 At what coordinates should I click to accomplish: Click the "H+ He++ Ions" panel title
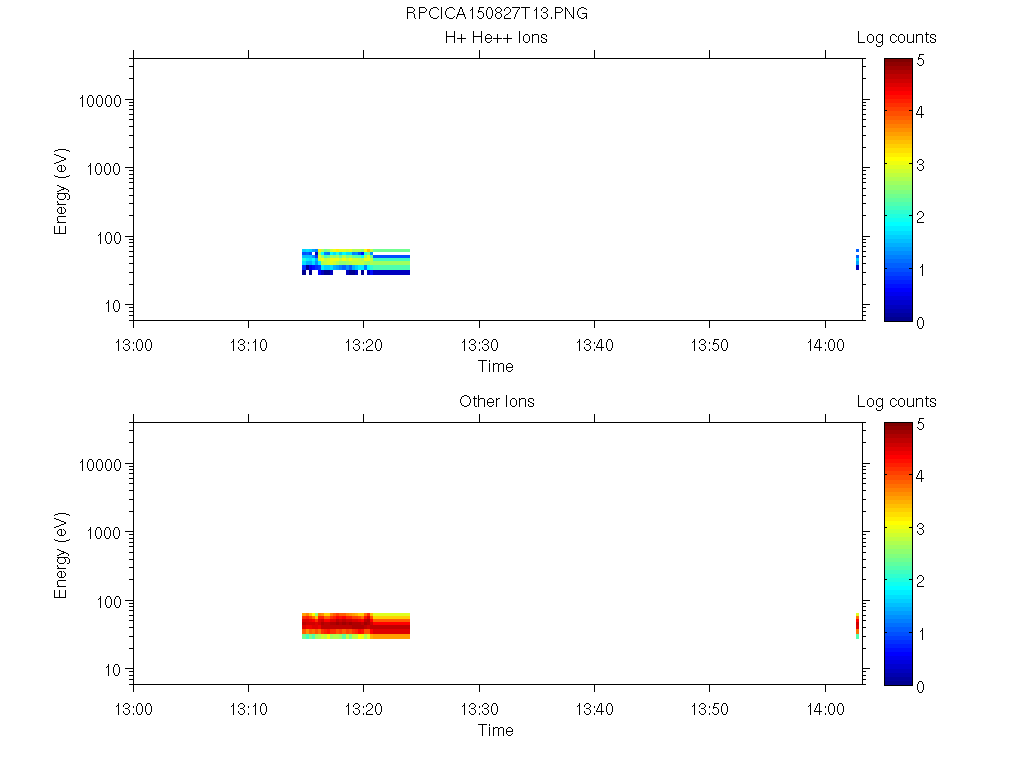[496, 37]
